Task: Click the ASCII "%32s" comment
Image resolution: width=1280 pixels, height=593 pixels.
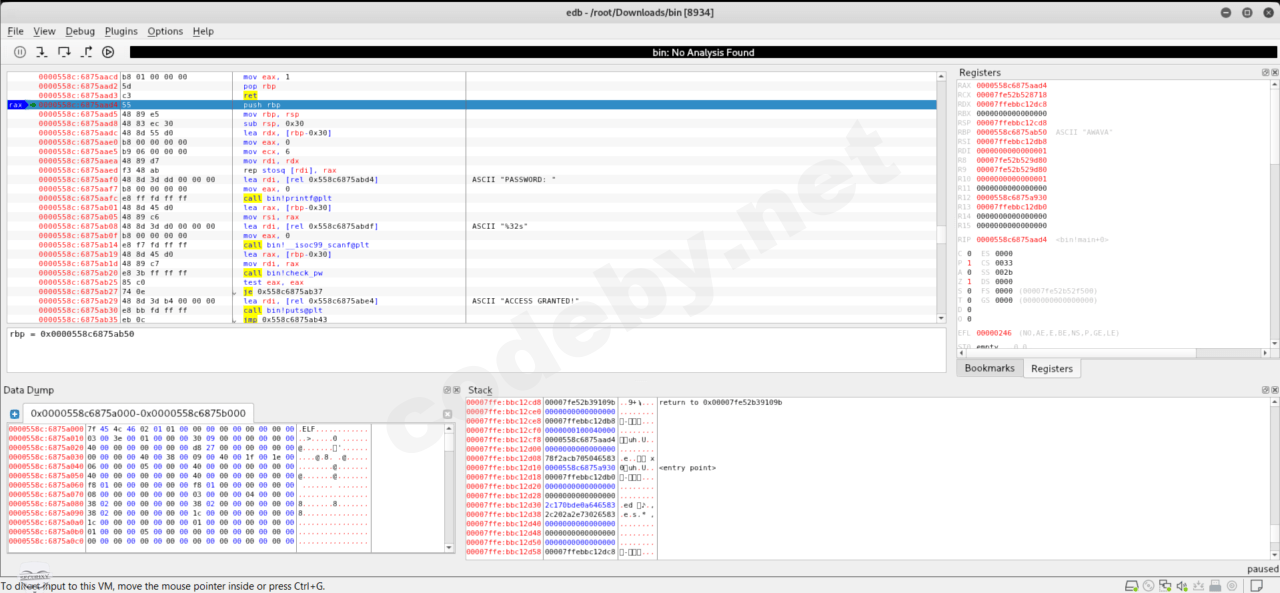Action: (499, 226)
